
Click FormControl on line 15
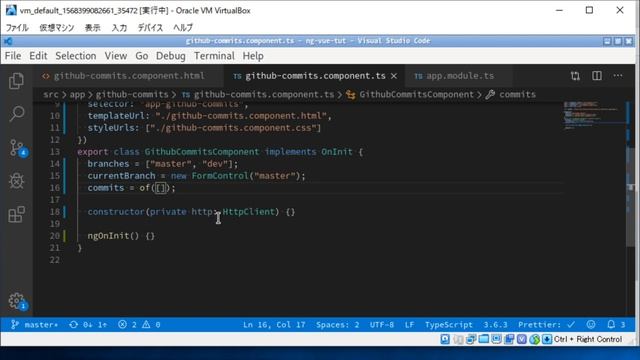click(x=220, y=176)
